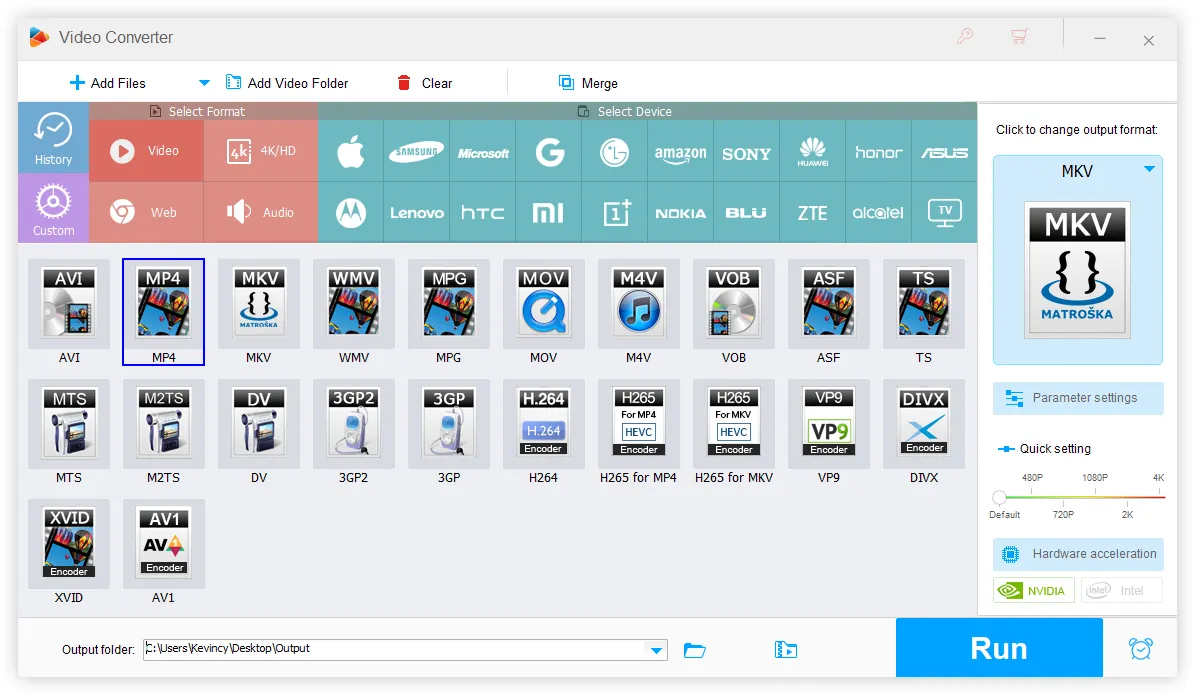Select the H265 for MP4 encoder
Image resolution: width=1195 pixels, height=695 pixels.
click(638, 423)
